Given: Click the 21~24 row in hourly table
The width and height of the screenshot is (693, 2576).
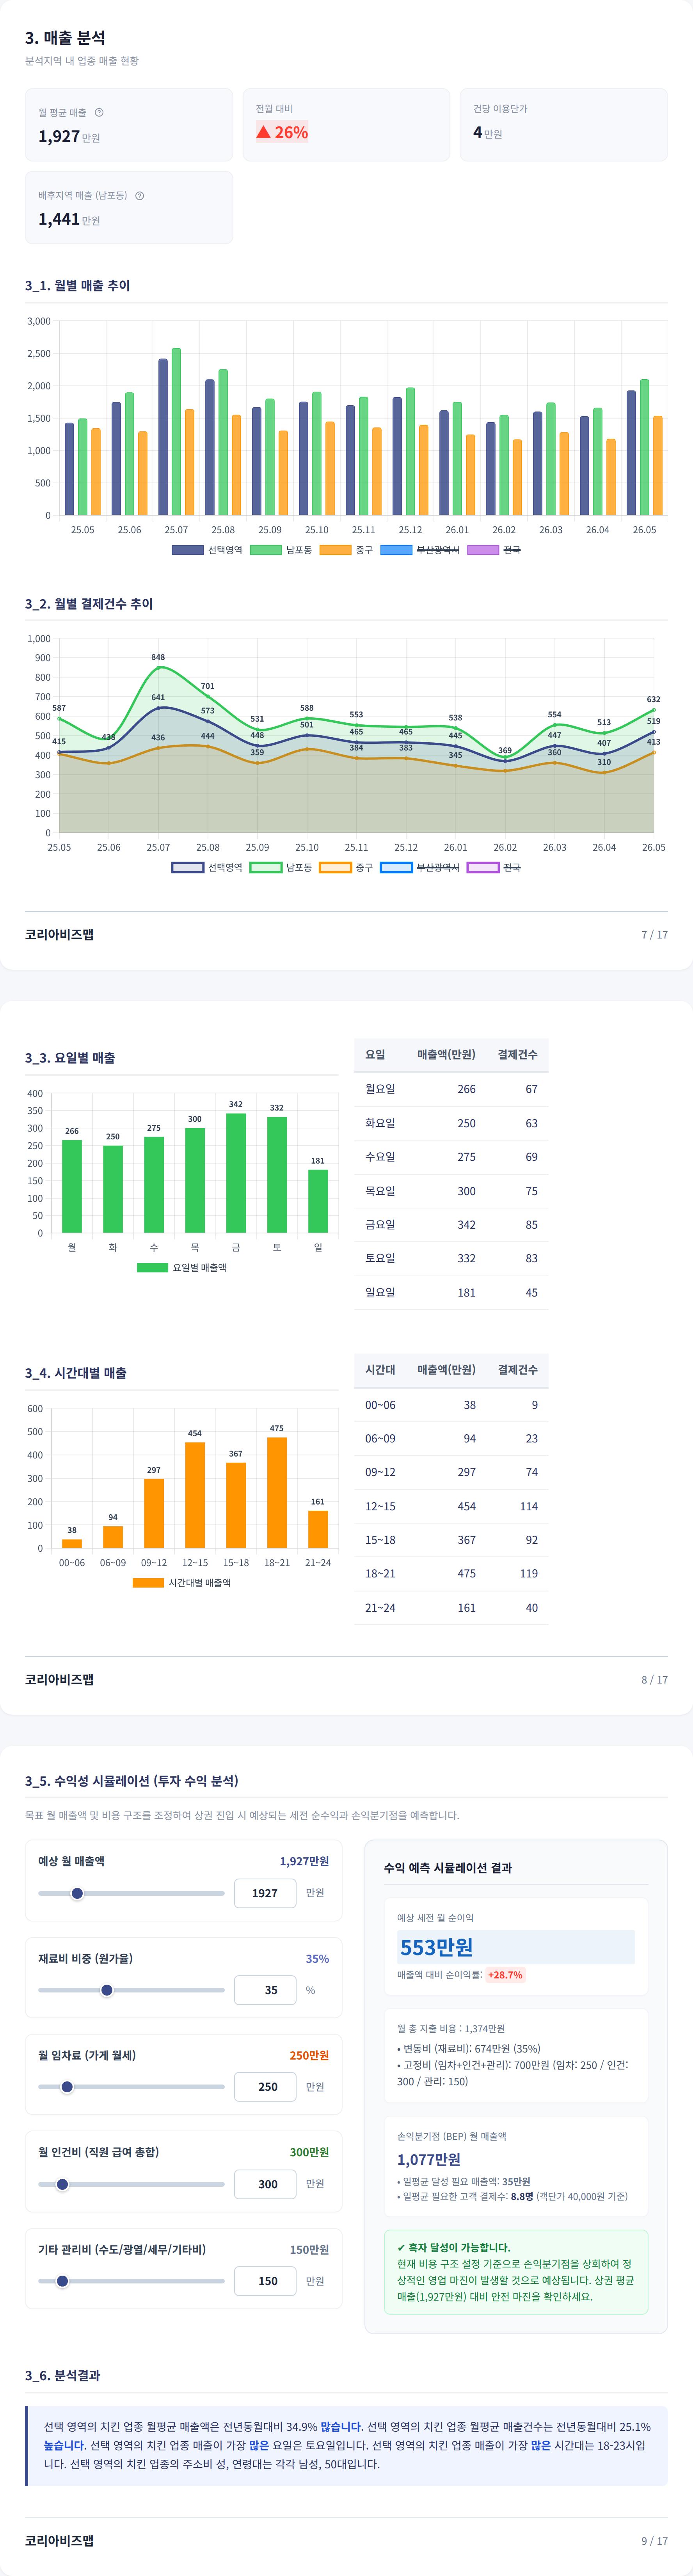Looking at the screenshot, I should click(451, 1608).
